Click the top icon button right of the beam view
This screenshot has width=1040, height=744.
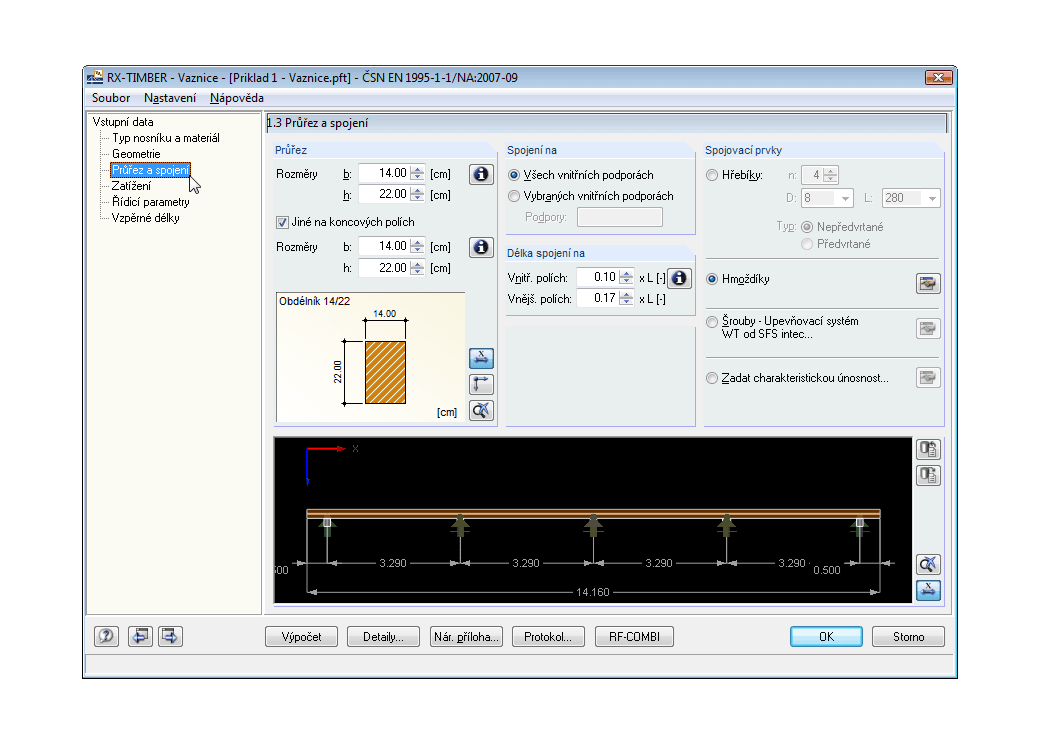(928, 450)
